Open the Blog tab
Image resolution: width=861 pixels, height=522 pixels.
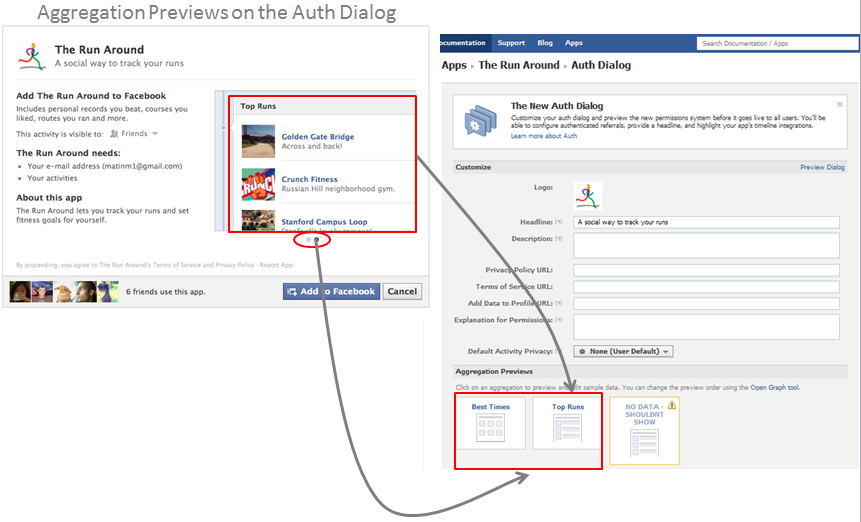click(x=545, y=43)
